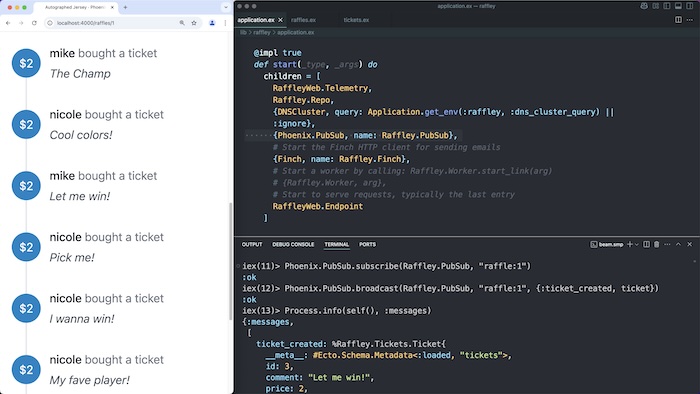Open the browser zoom magnifier icon
The height and width of the screenshot is (394, 700).
(182, 23)
